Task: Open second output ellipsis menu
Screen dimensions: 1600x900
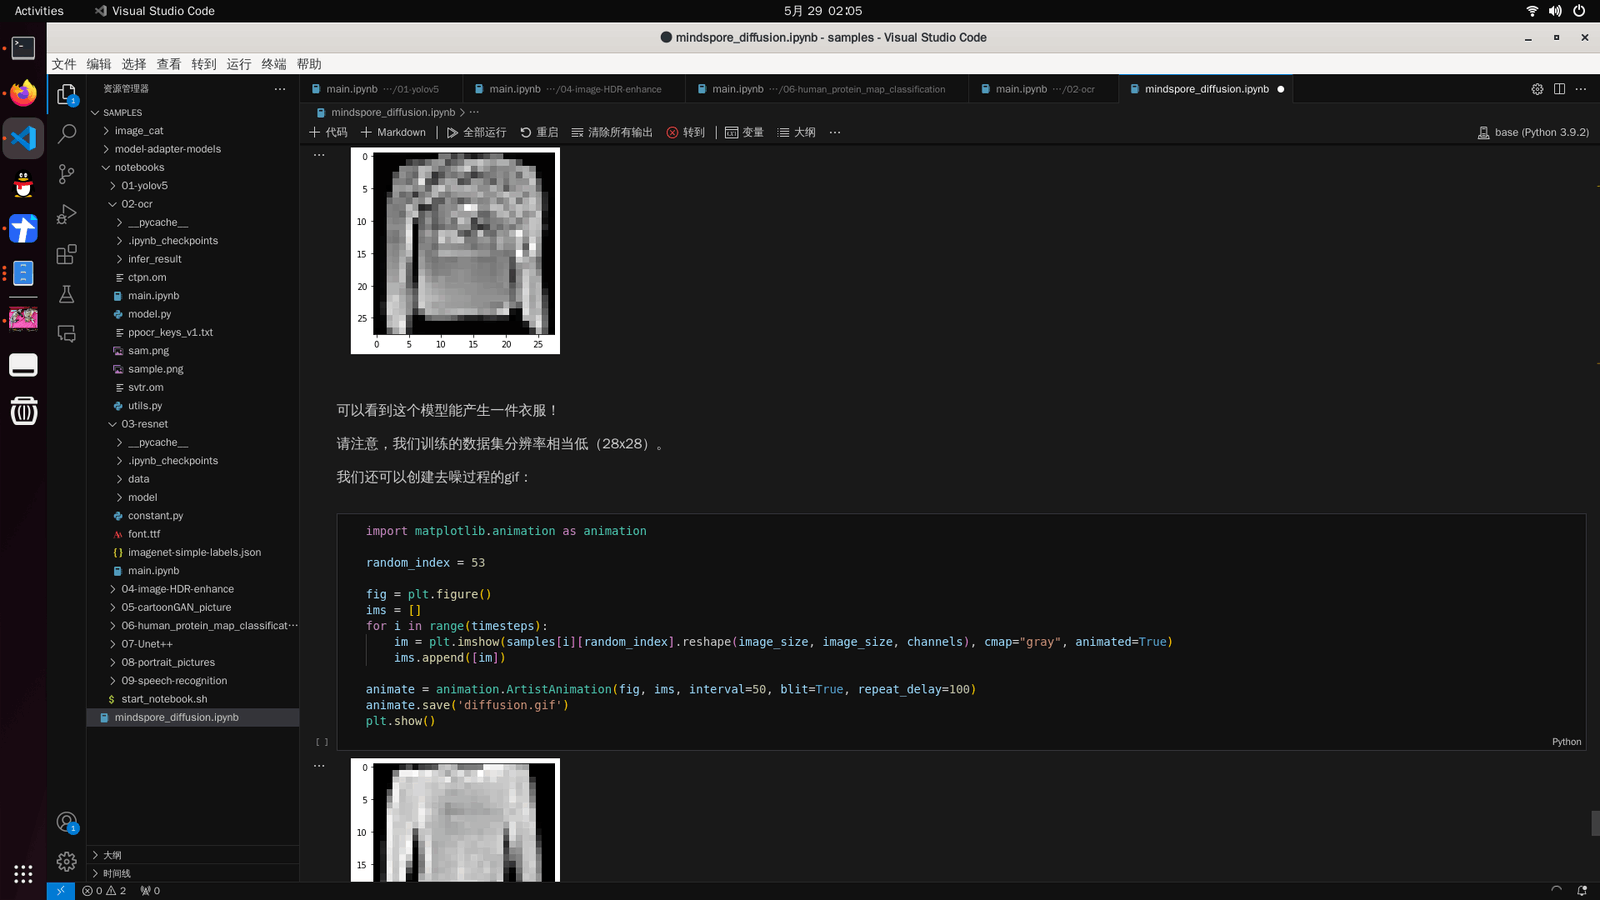Action: click(319, 766)
